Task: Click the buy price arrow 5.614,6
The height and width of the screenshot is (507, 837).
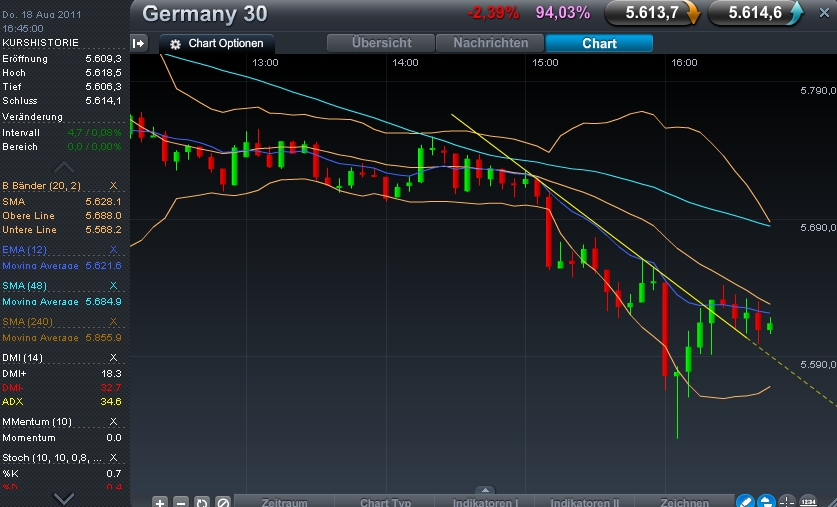Action: (x=795, y=13)
